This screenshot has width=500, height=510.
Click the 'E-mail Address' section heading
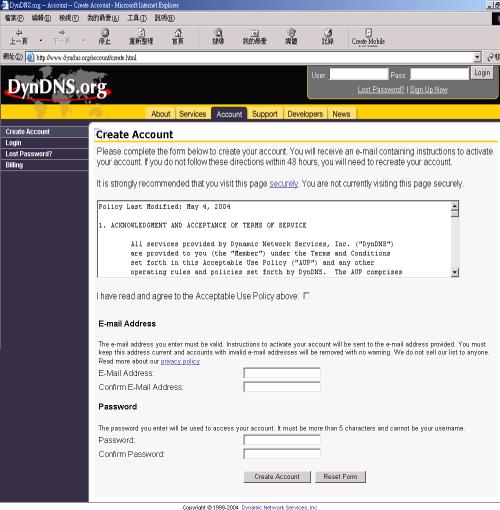tap(127, 324)
